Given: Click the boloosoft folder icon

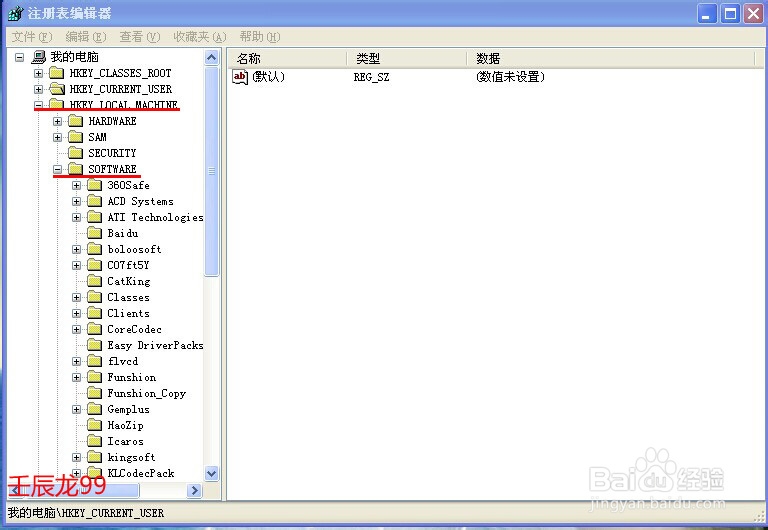Looking at the screenshot, I should [95, 249].
